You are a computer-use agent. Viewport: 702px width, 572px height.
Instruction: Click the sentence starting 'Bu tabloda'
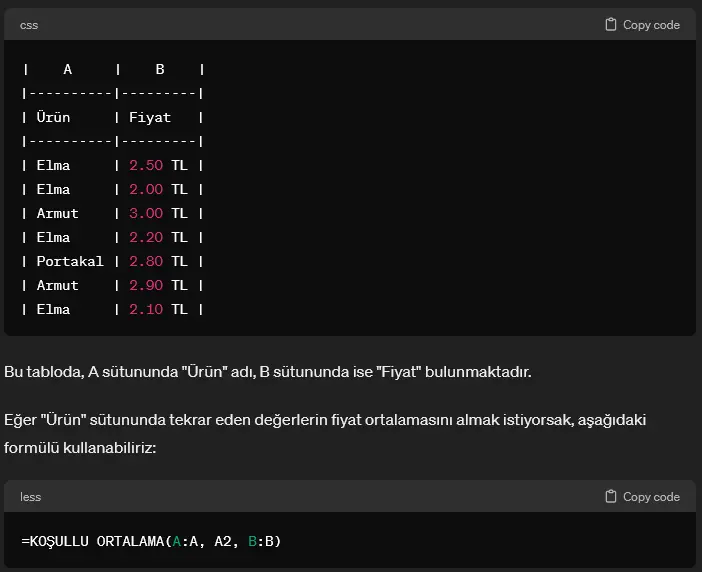click(x=268, y=372)
